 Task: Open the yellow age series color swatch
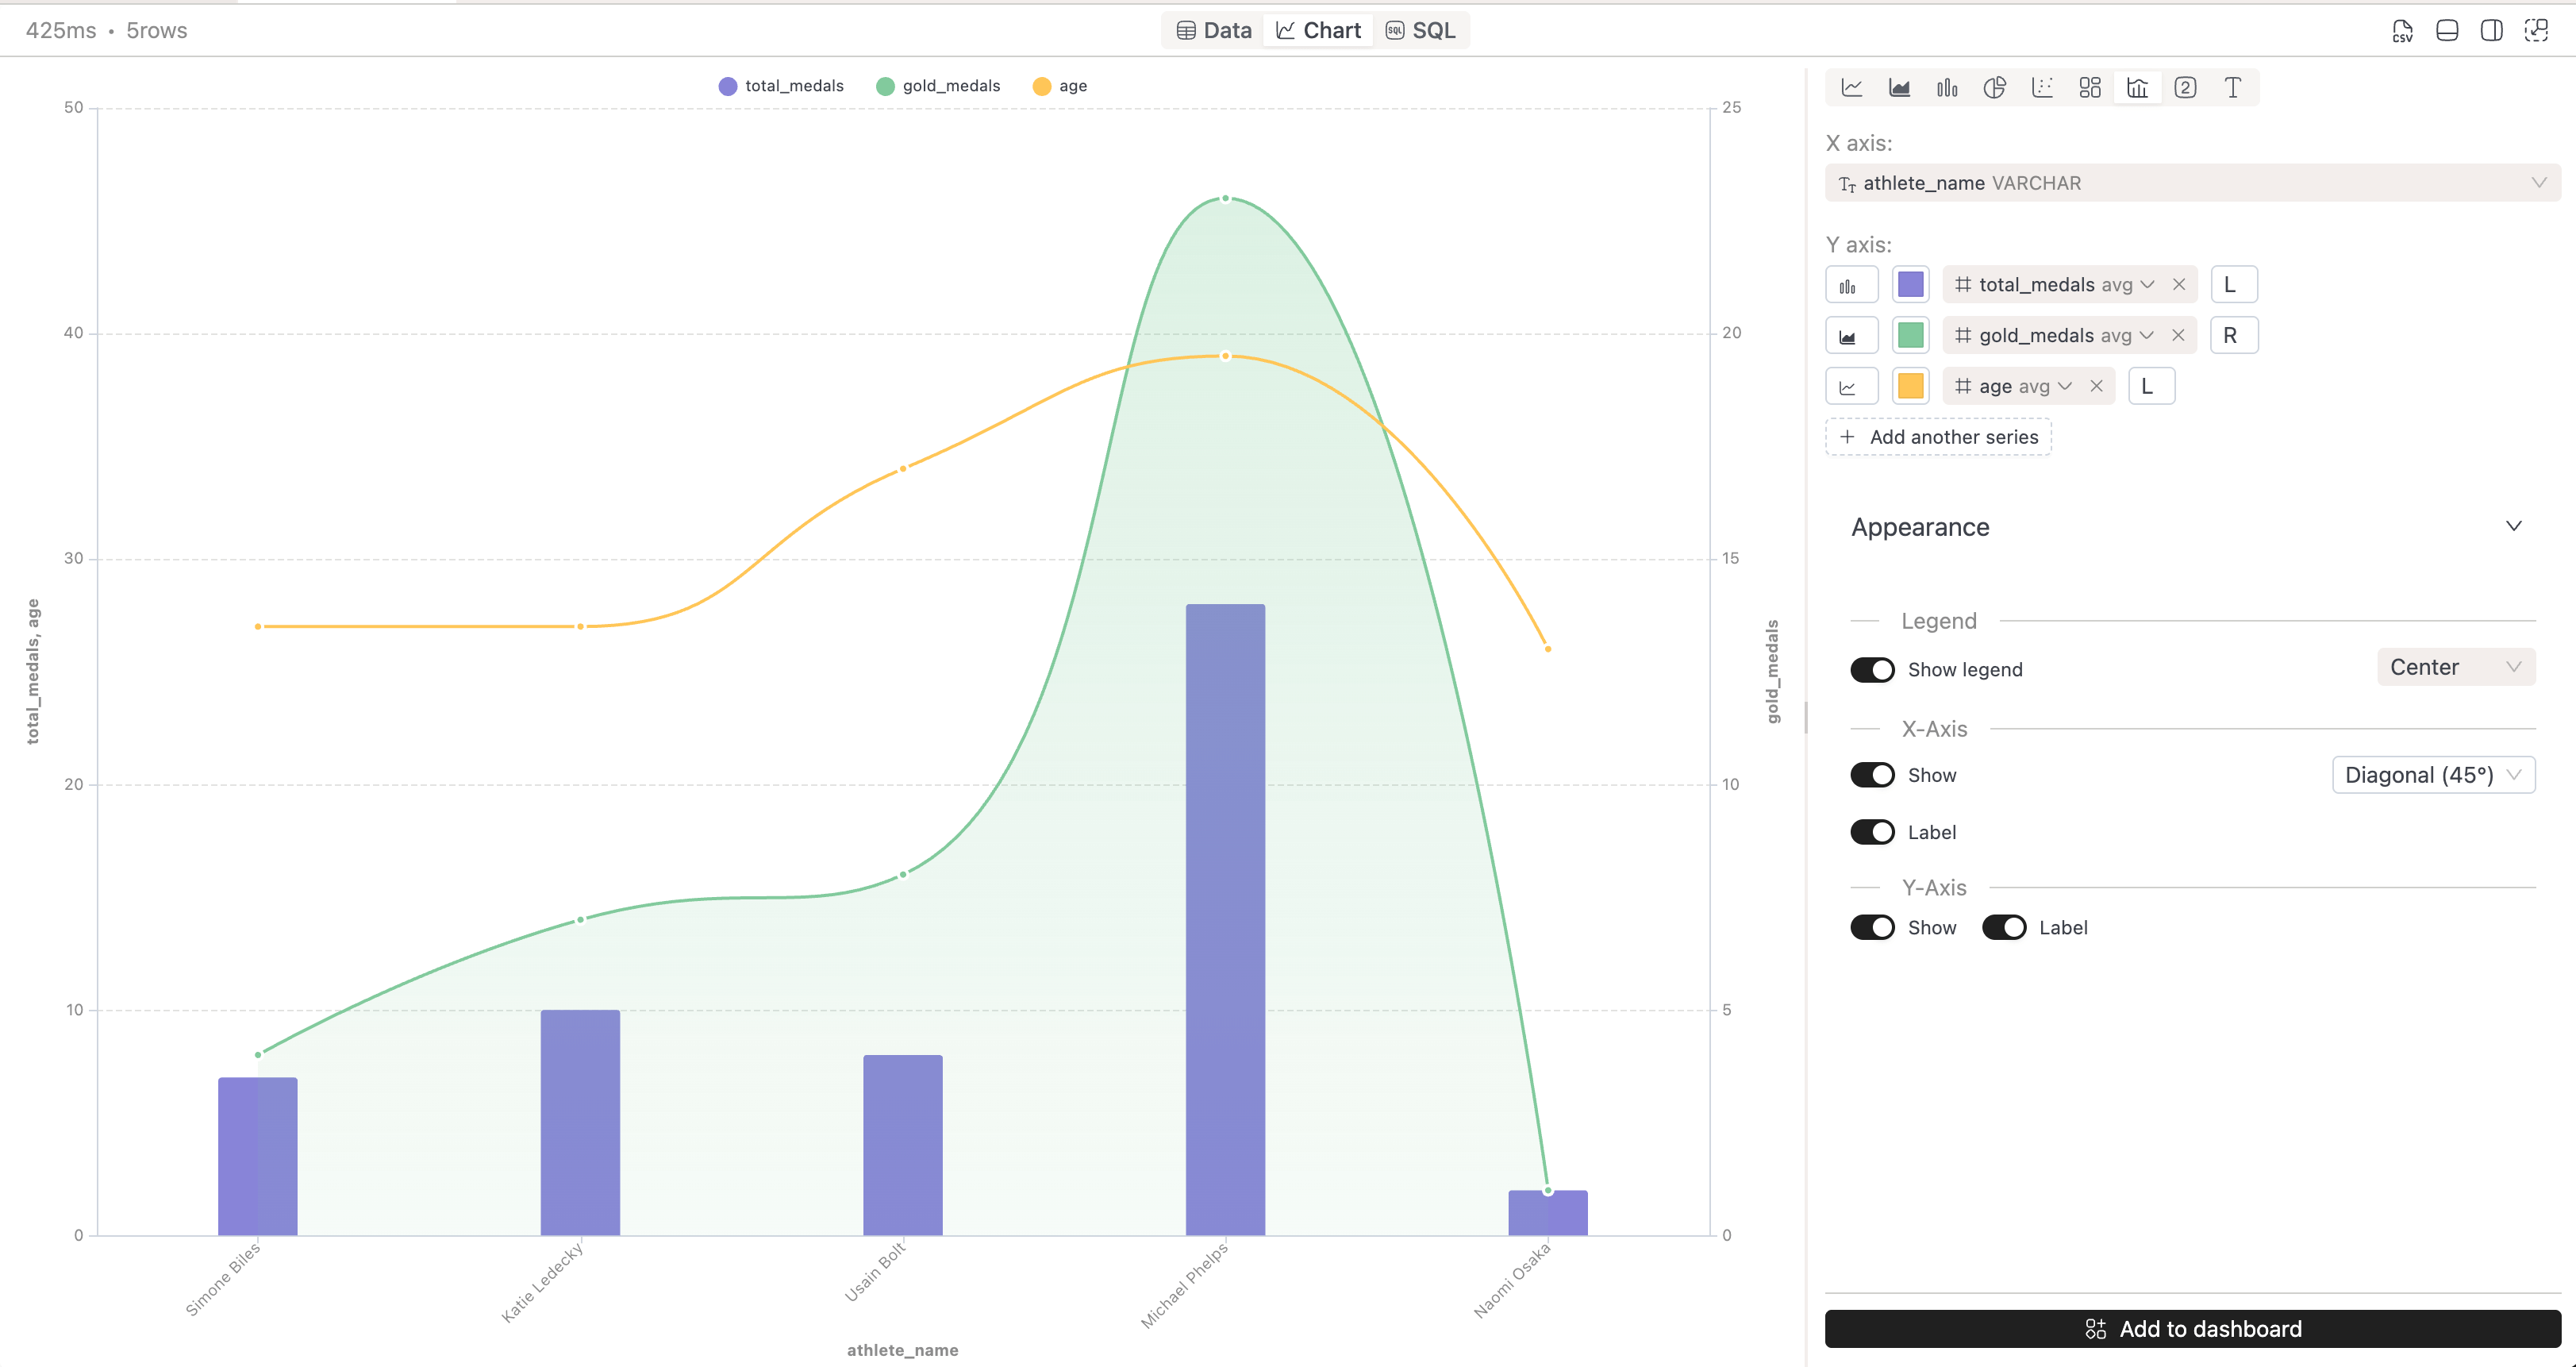(1910, 386)
